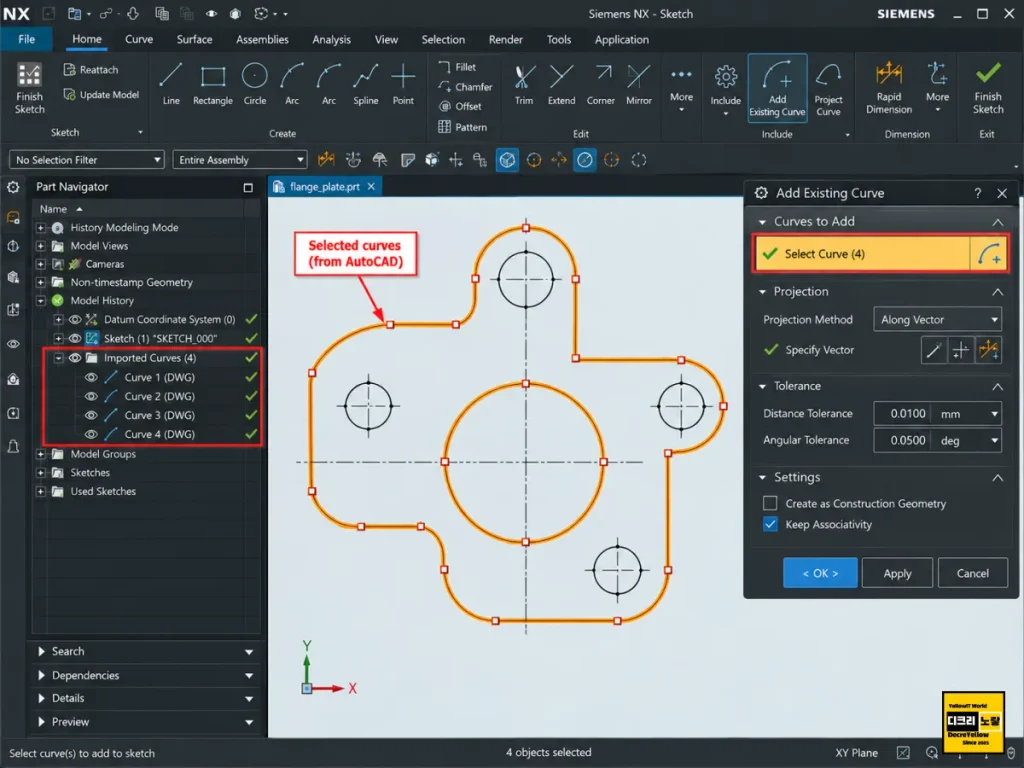Select the Line sketch tool
The height and width of the screenshot is (768, 1024).
[x=170, y=84]
